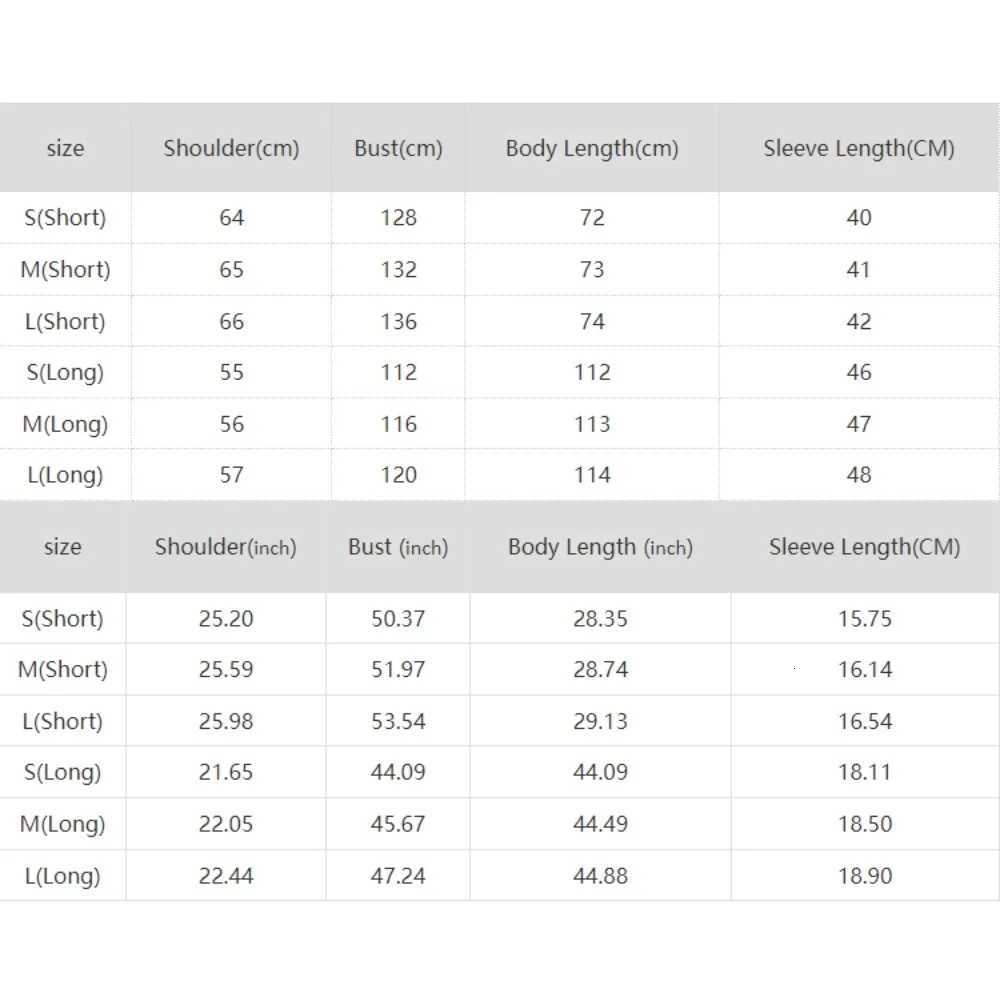The width and height of the screenshot is (1000, 1000).
Task: Select the sleeve value 16.14
Action: tap(865, 670)
